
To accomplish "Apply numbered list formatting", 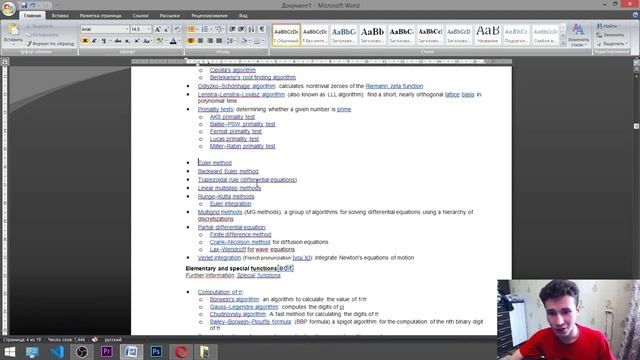I will 205,29.
